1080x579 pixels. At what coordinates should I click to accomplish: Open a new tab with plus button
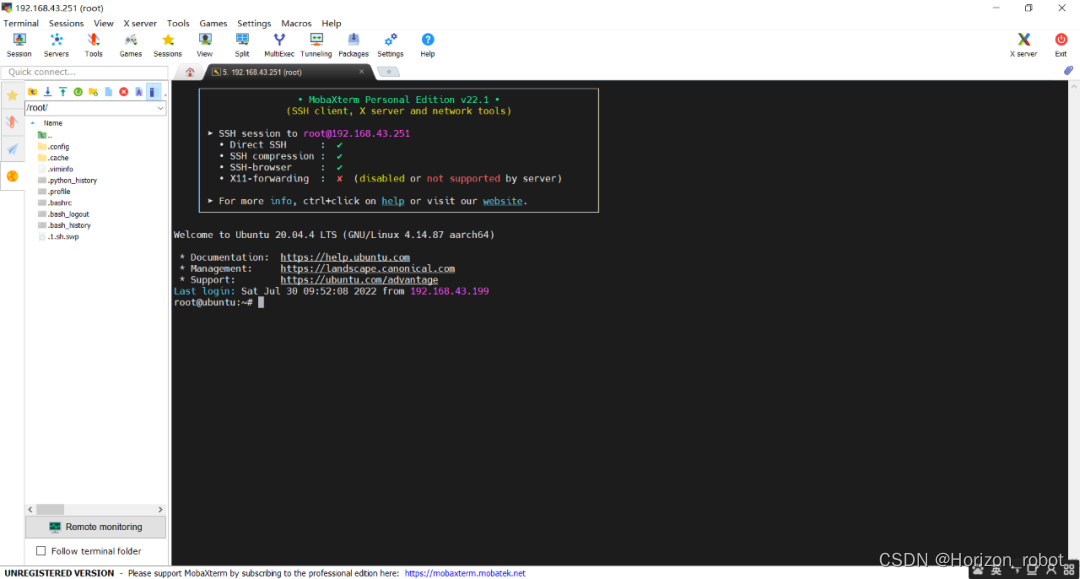[x=388, y=72]
